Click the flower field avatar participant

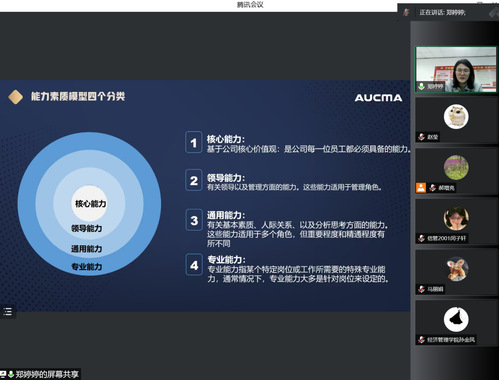(456, 167)
